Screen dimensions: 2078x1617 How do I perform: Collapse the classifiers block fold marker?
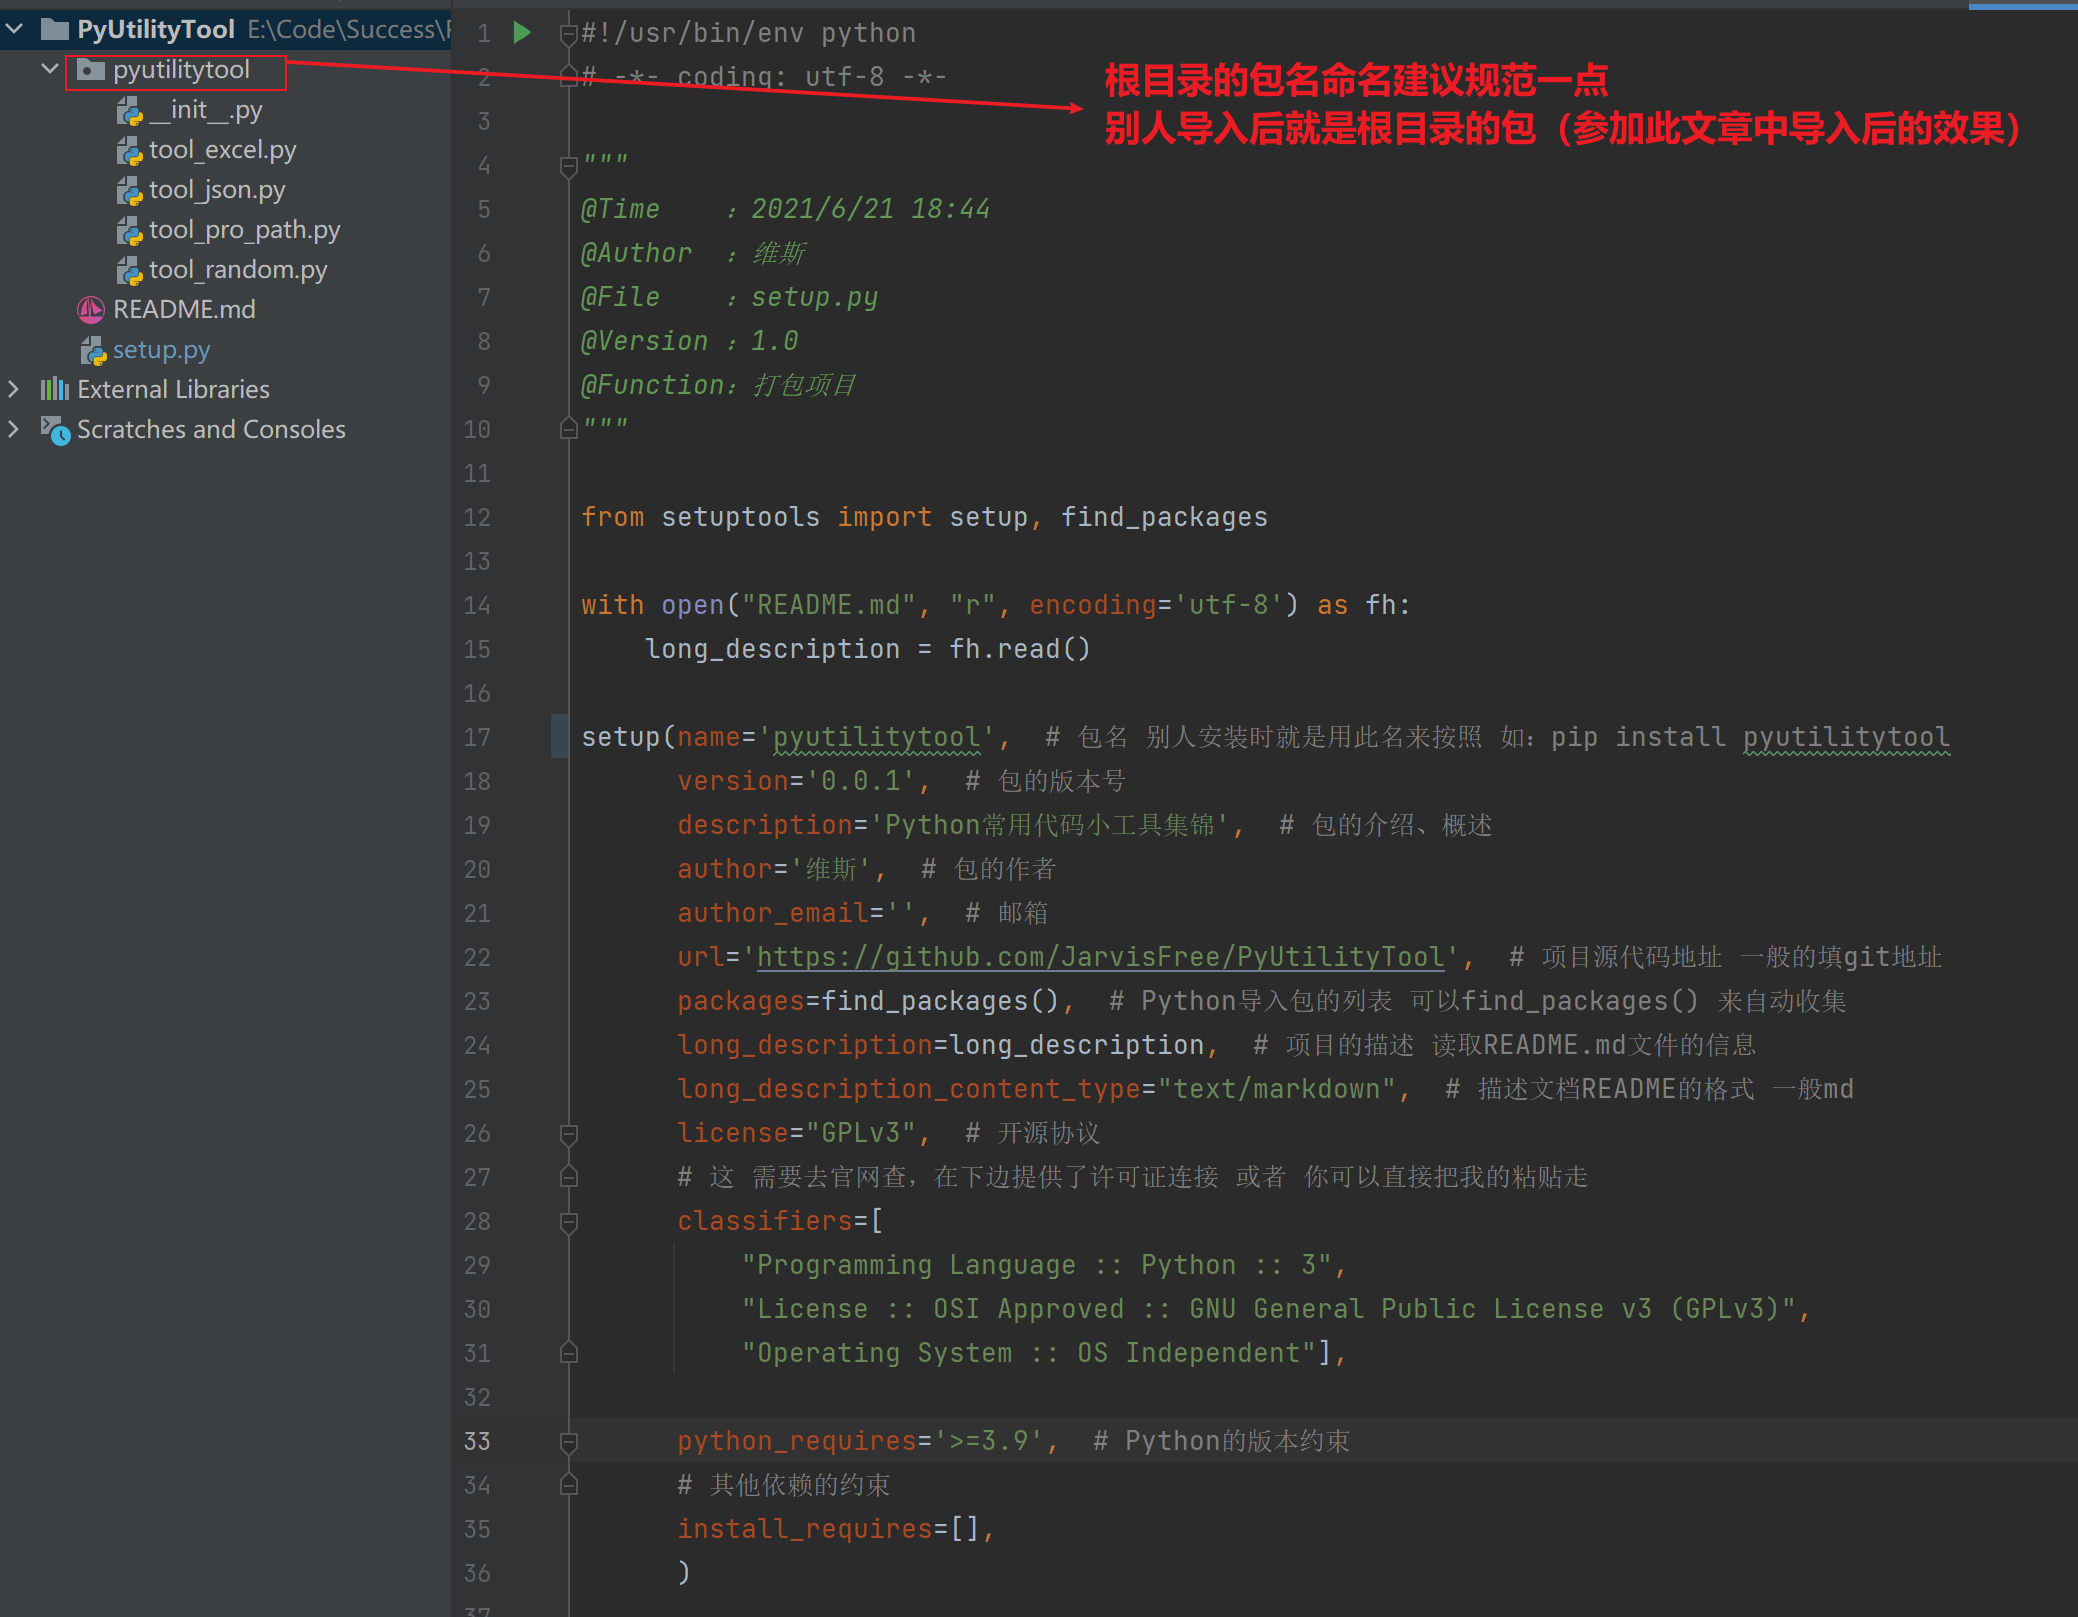click(567, 1221)
